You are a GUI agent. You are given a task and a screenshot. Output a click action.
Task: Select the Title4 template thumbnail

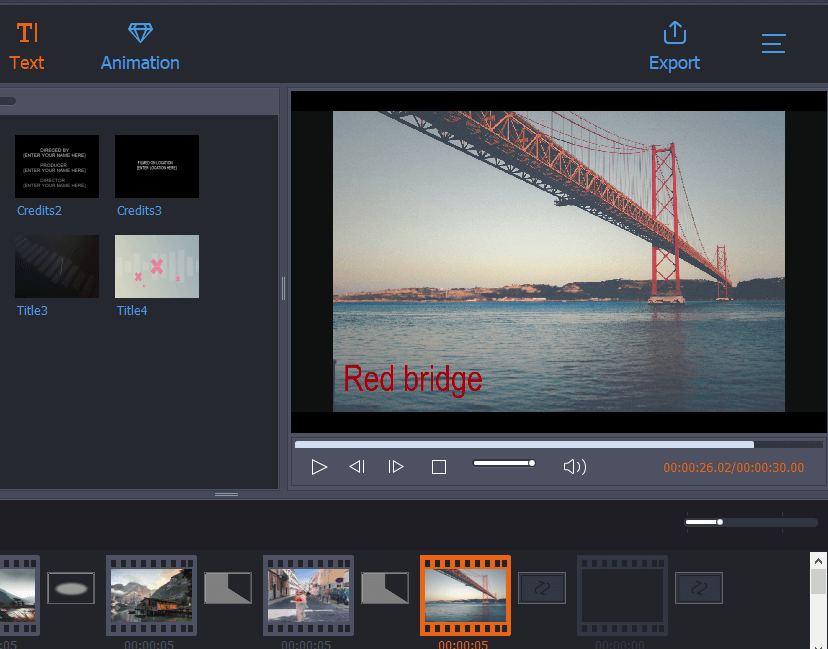(x=156, y=266)
